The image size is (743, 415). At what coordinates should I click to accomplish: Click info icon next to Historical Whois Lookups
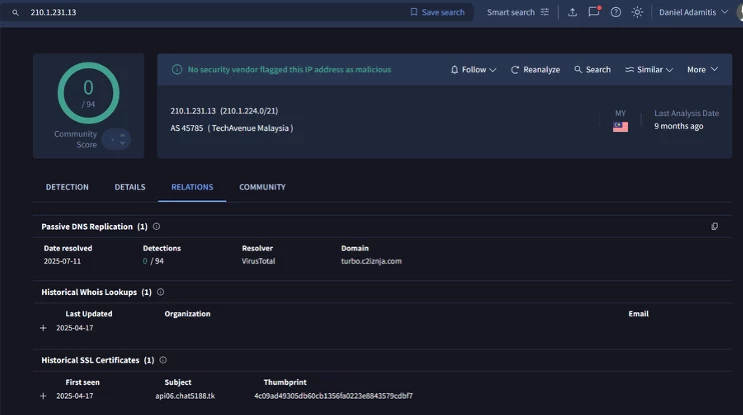[x=161, y=292]
